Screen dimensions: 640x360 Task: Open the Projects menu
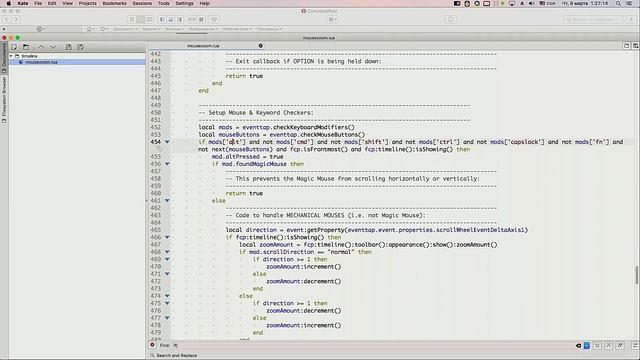tap(88, 3)
